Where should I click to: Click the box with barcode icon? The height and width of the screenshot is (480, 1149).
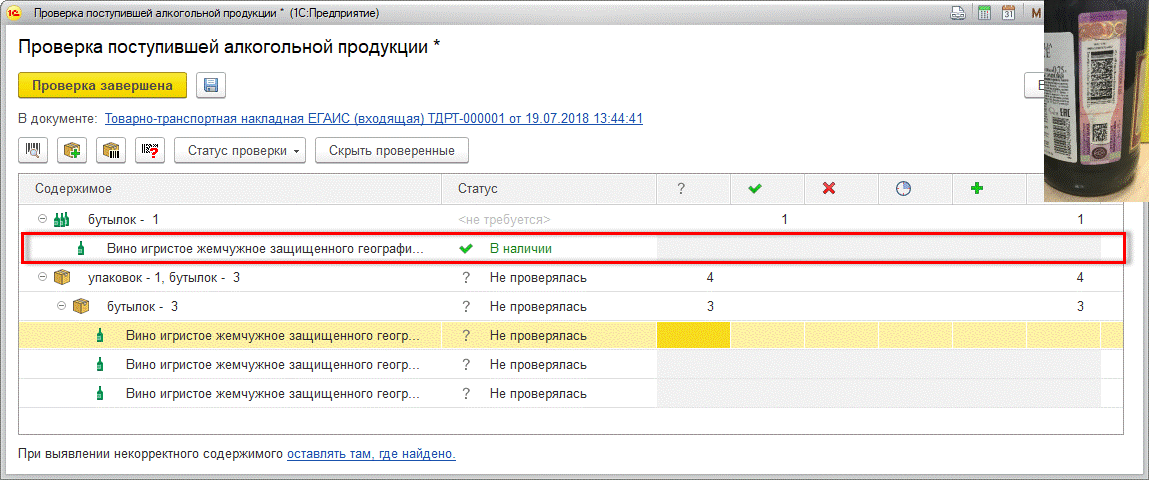coord(111,151)
